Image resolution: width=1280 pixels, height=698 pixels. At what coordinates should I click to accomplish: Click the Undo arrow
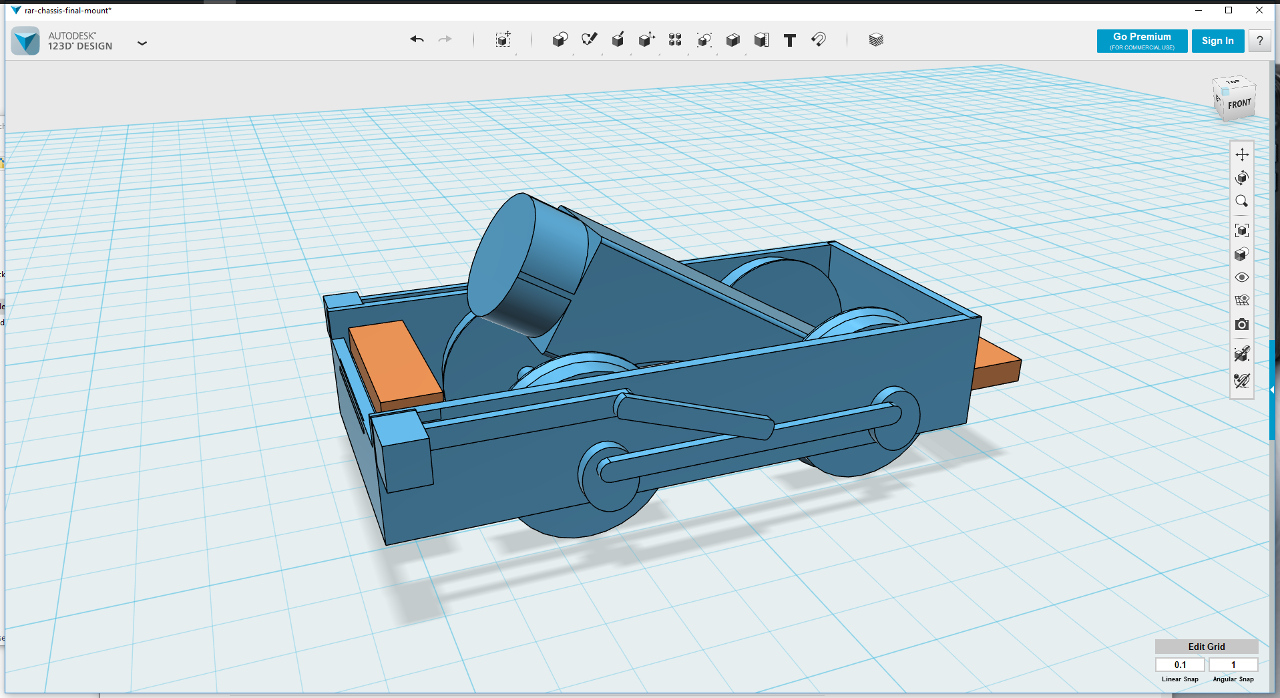tap(417, 40)
